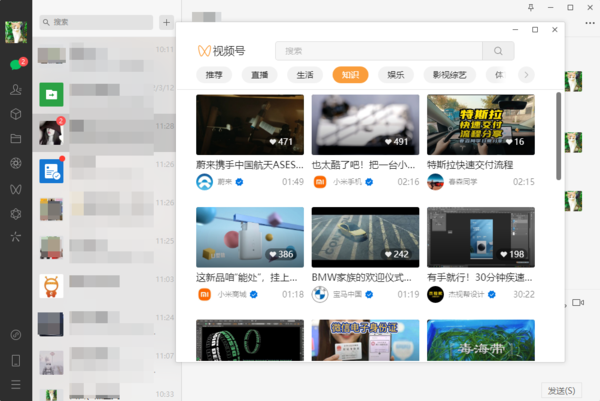
Task: Open the Mini Programs icon near sidebar bottom
Action: click(x=15, y=334)
